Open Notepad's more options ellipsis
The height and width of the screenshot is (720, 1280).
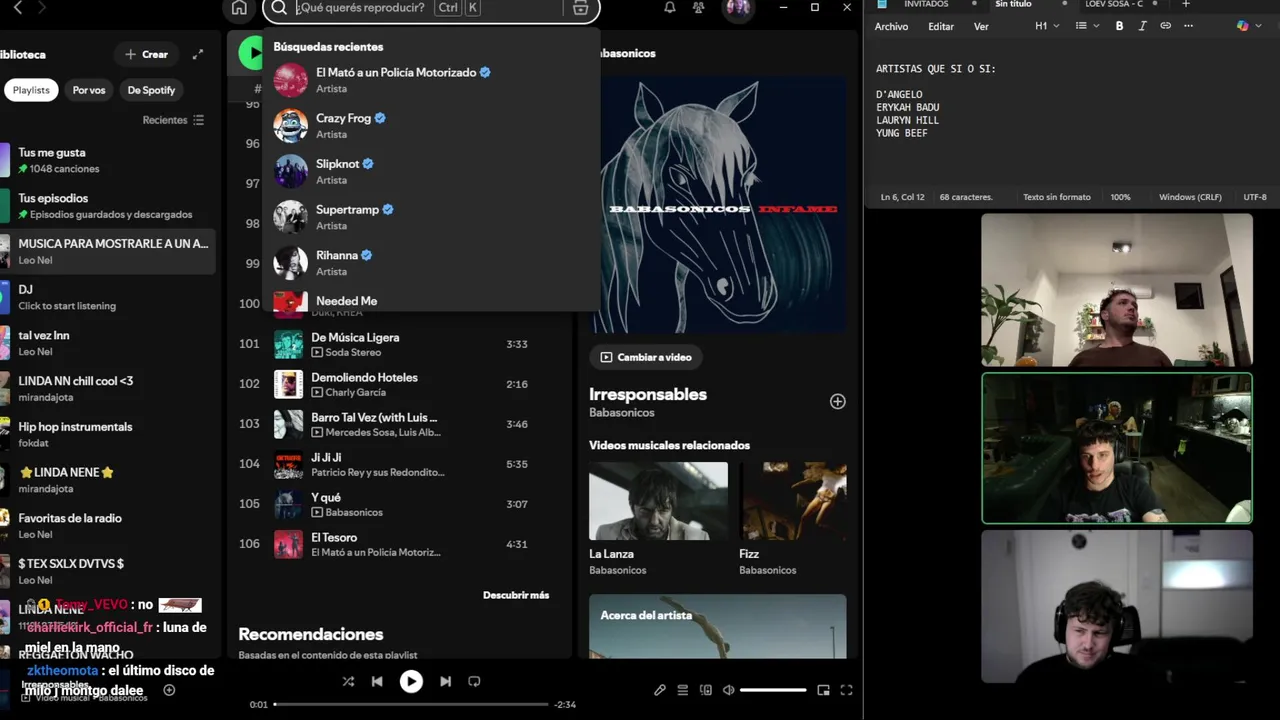1188,26
